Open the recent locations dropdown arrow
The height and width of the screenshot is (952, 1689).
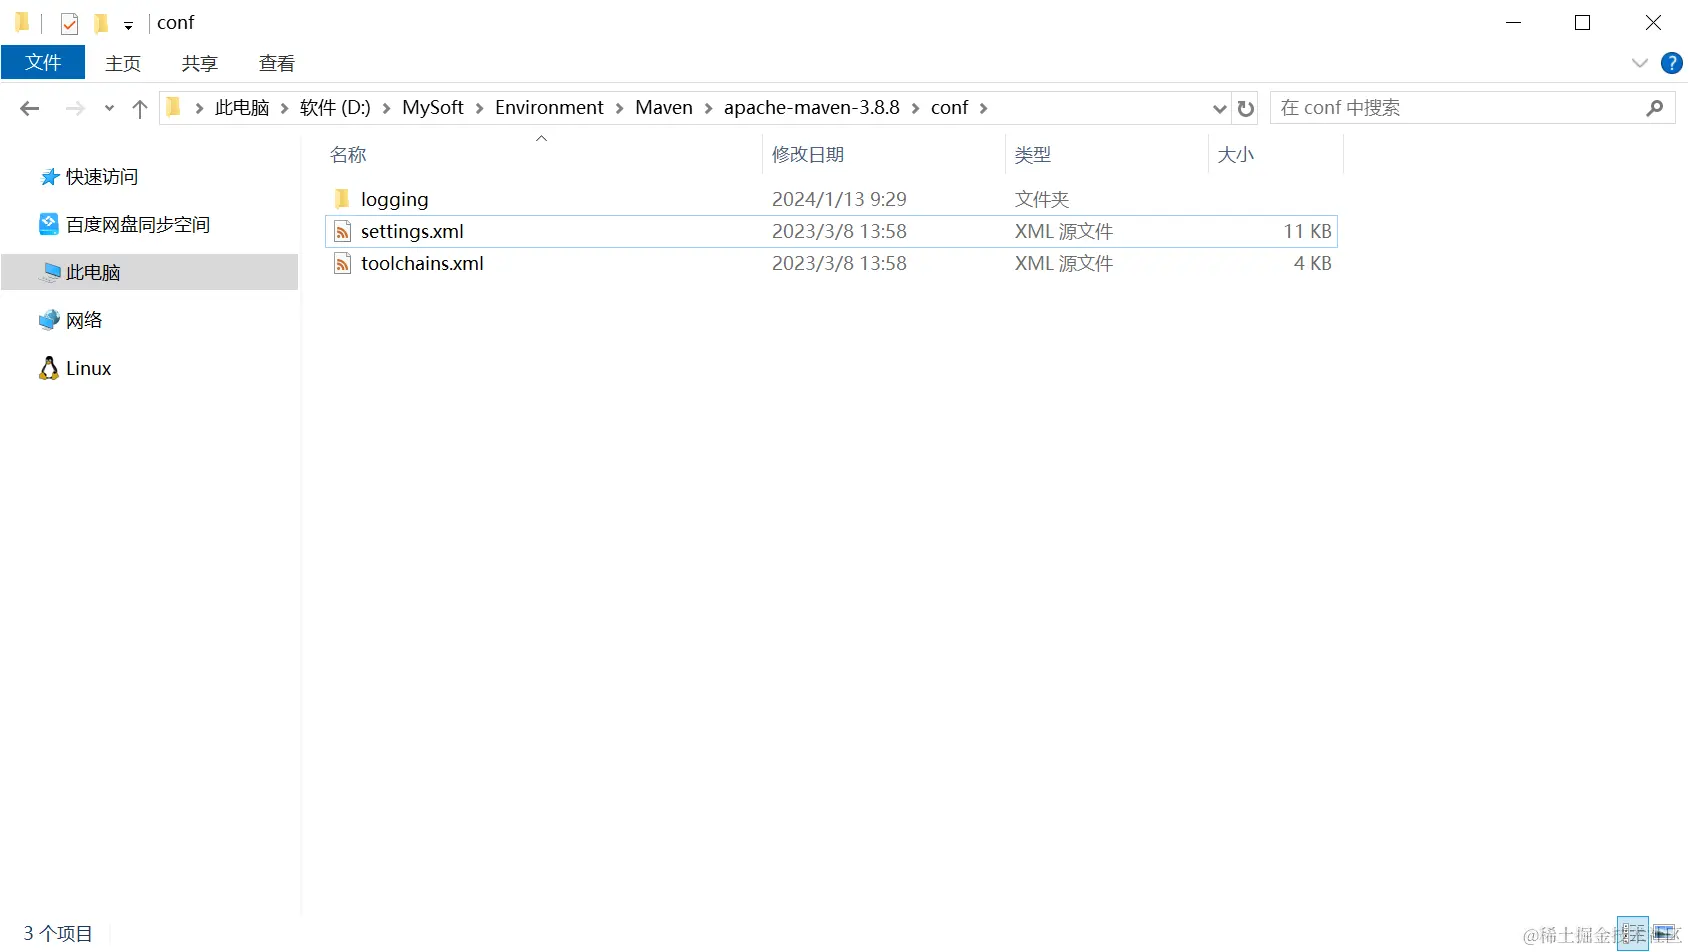[109, 108]
